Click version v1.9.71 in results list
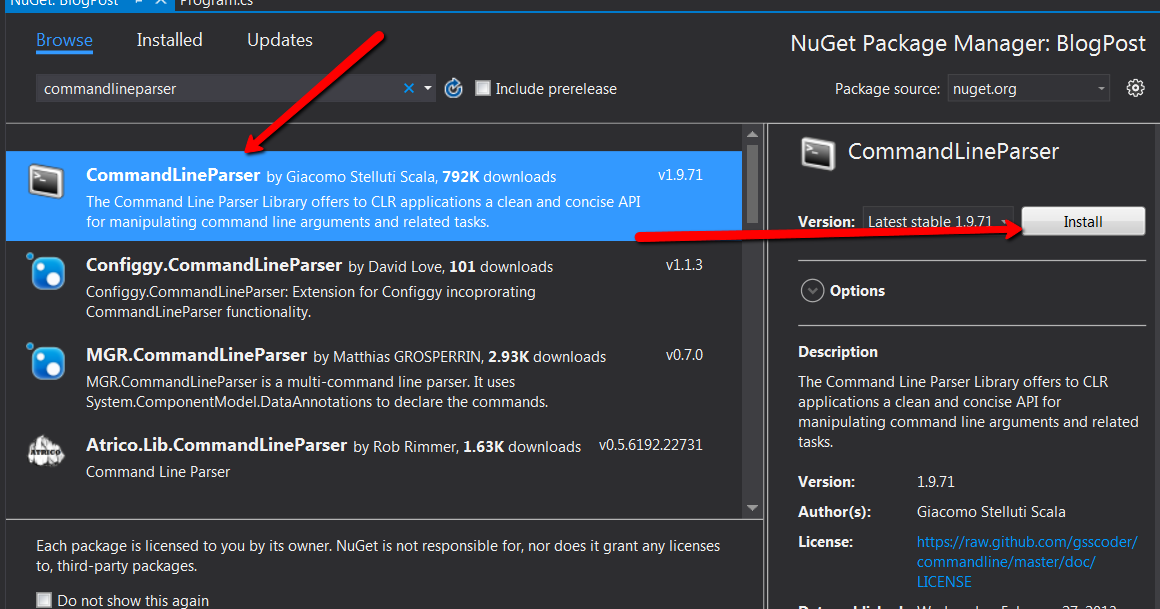The height and width of the screenshot is (609, 1160). [x=680, y=175]
